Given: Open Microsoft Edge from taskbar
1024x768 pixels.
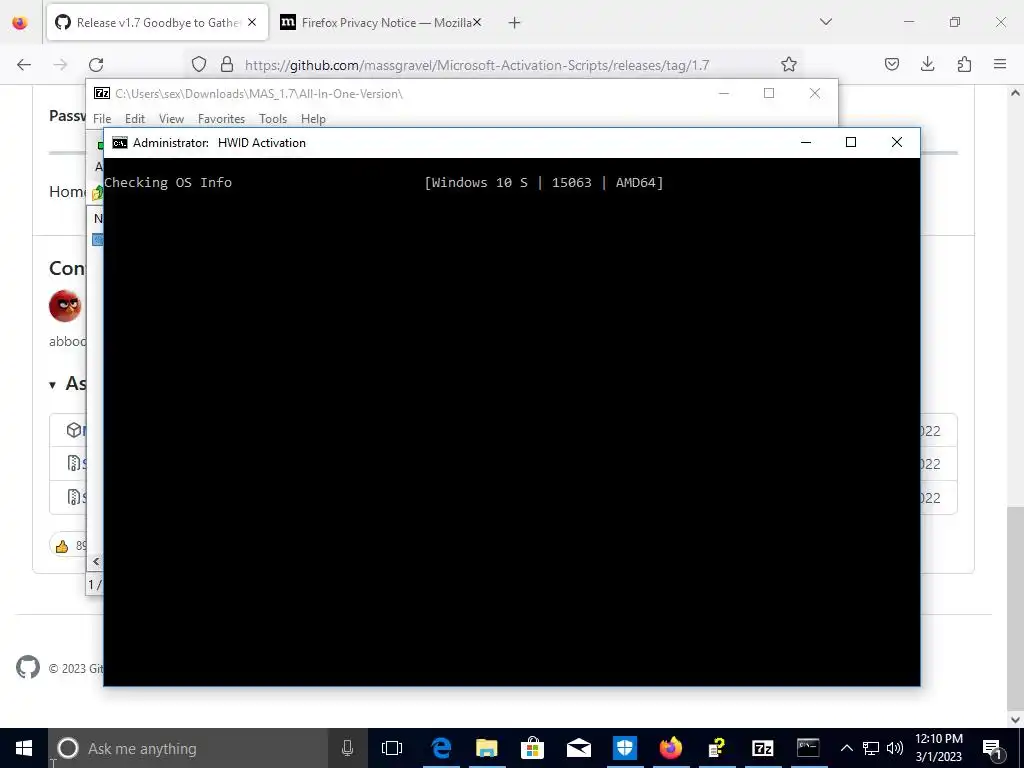Looking at the screenshot, I should click(441, 748).
